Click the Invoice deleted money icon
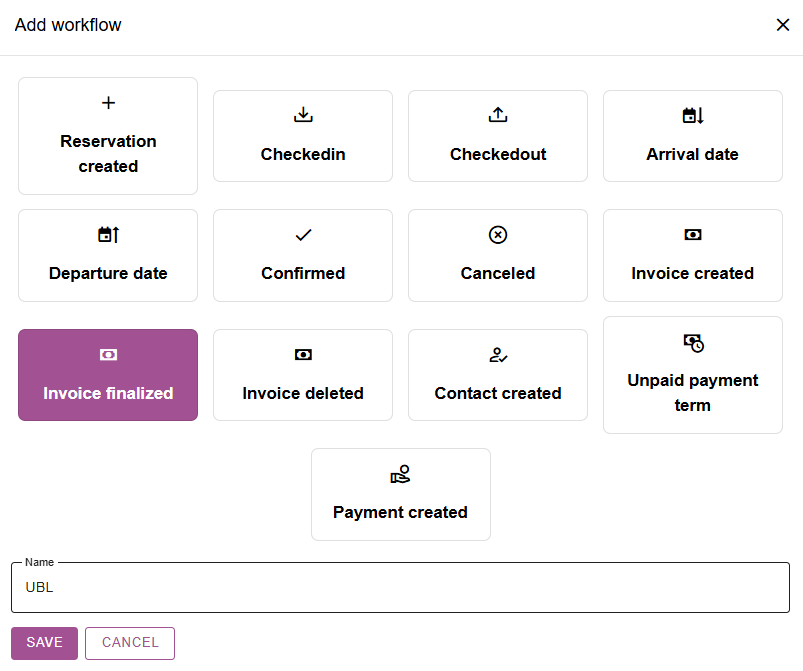This screenshot has height=671, width=803. (x=303, y=355)
